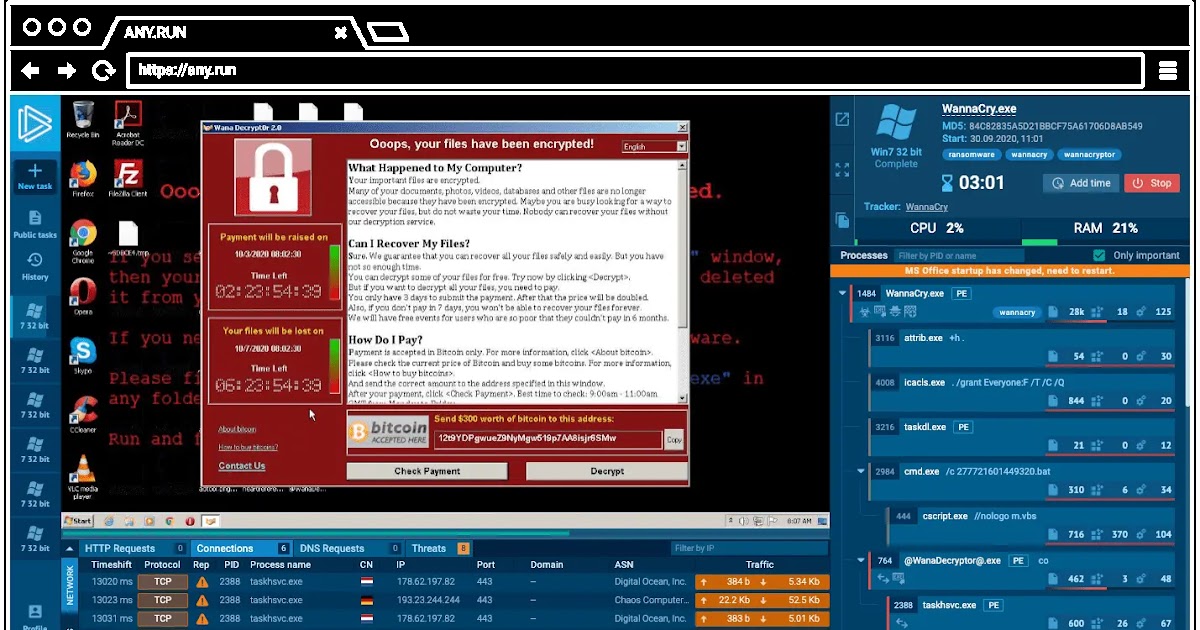Collapse the cmd.exe process node
The image size is (1200, 630).
[860, 471]
